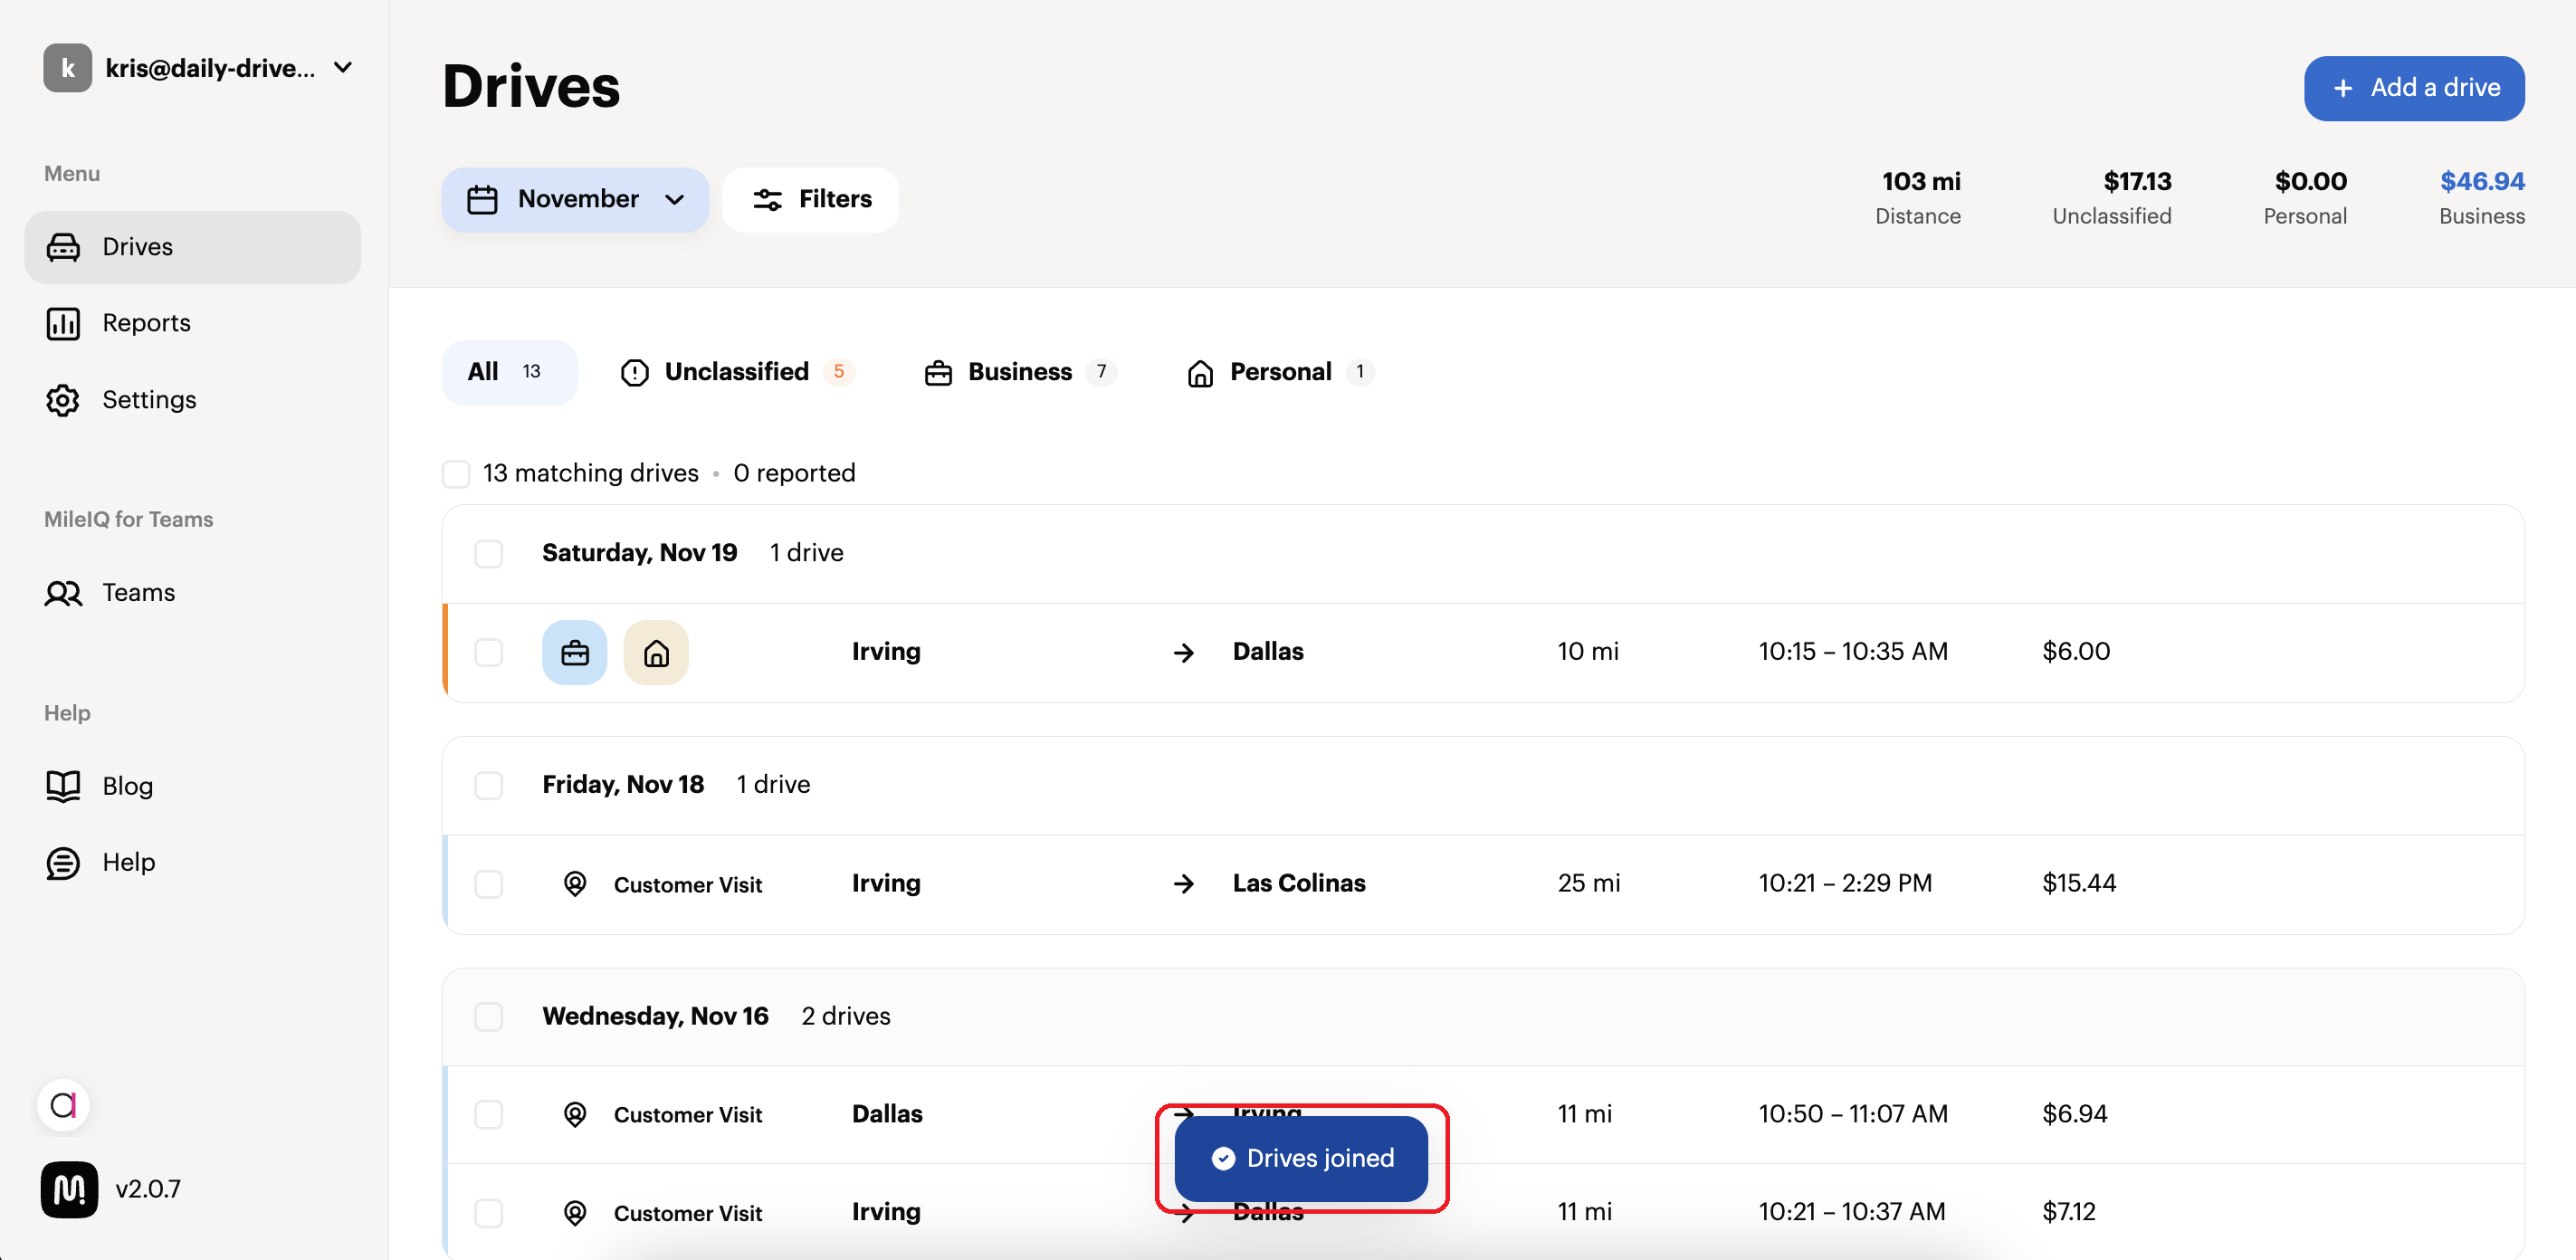Click location pin on 10:21 – 10:37 AM drive
Screen dimensions: 2576x1260
tap(575, 1213)
